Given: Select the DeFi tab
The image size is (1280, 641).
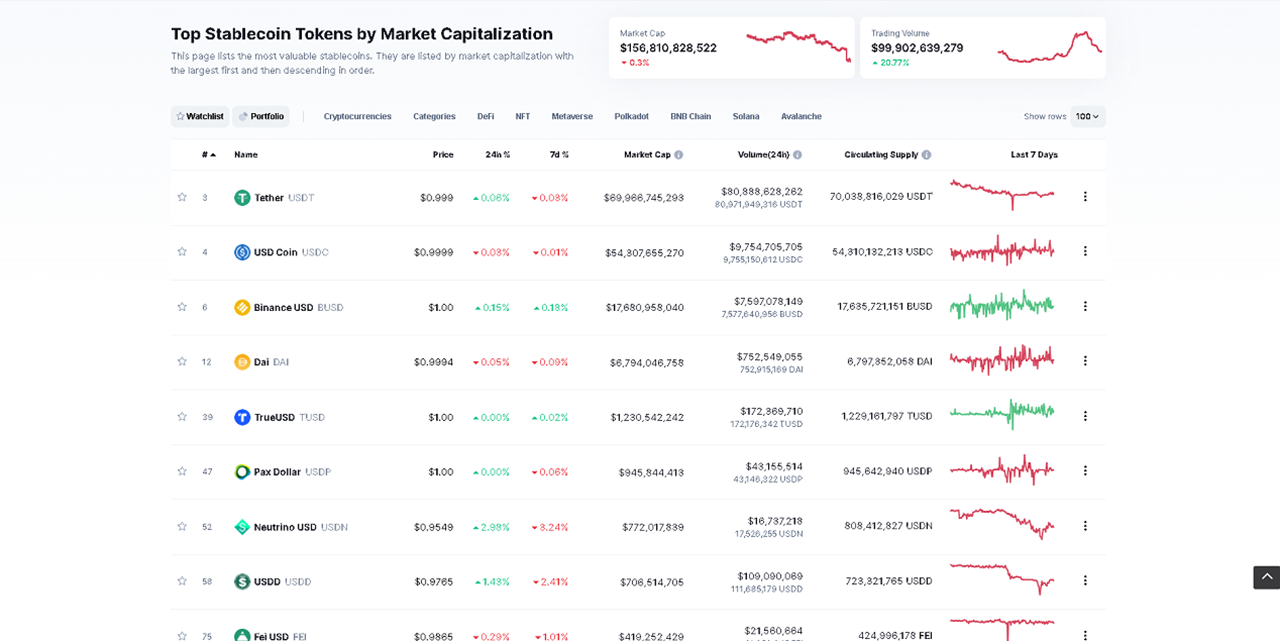Looking at the screenshot, I should click(x=486, y=117).
